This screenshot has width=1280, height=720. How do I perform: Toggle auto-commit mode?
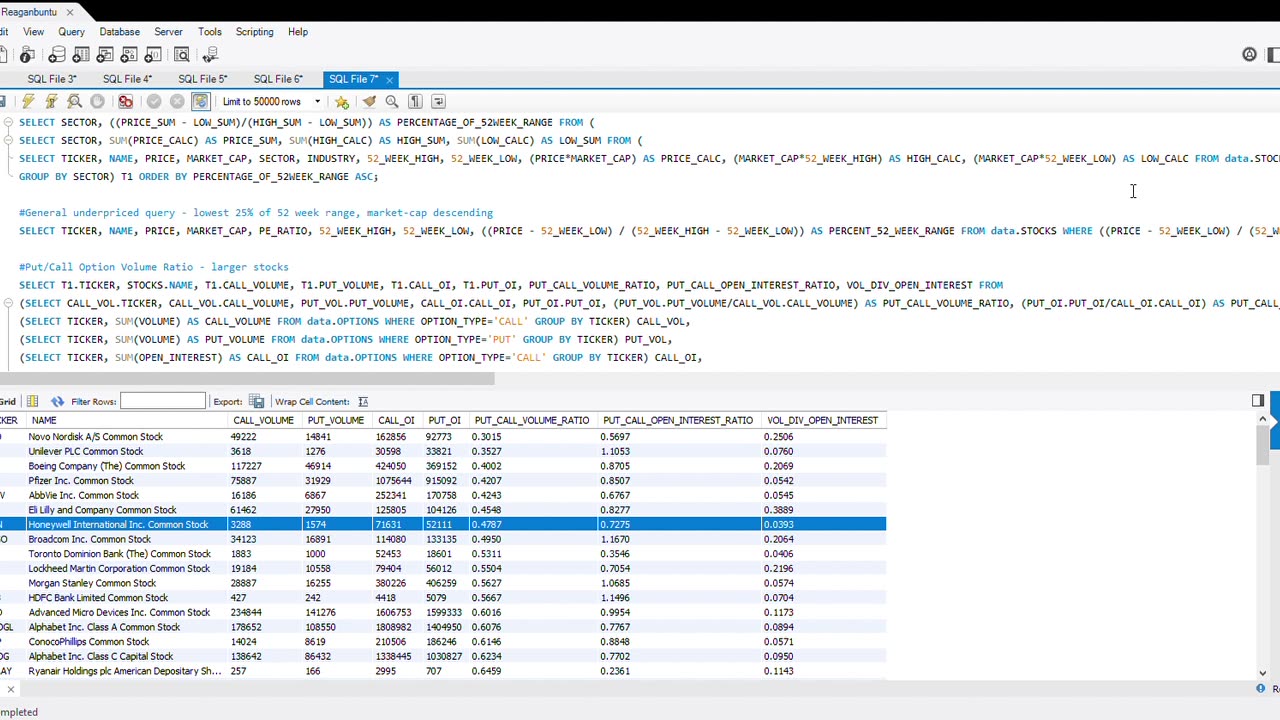(200, 101)
